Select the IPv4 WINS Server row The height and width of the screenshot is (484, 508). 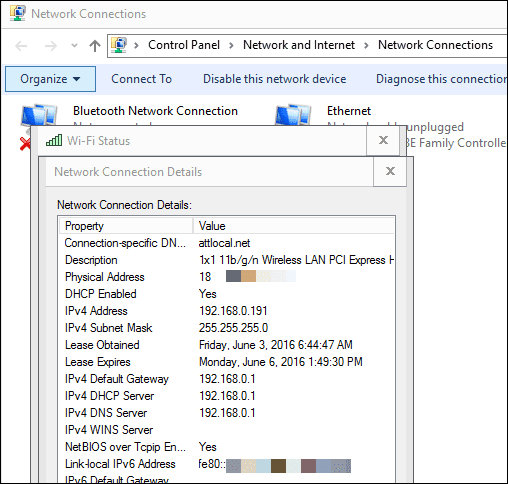(x=227, y=430)
